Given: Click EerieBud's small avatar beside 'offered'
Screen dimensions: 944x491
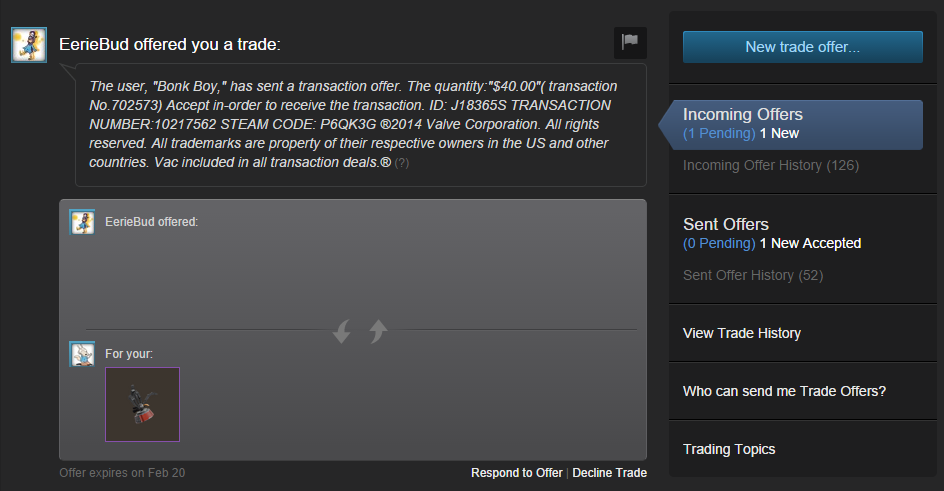Looking at the screenshot, I should (82, 222).
